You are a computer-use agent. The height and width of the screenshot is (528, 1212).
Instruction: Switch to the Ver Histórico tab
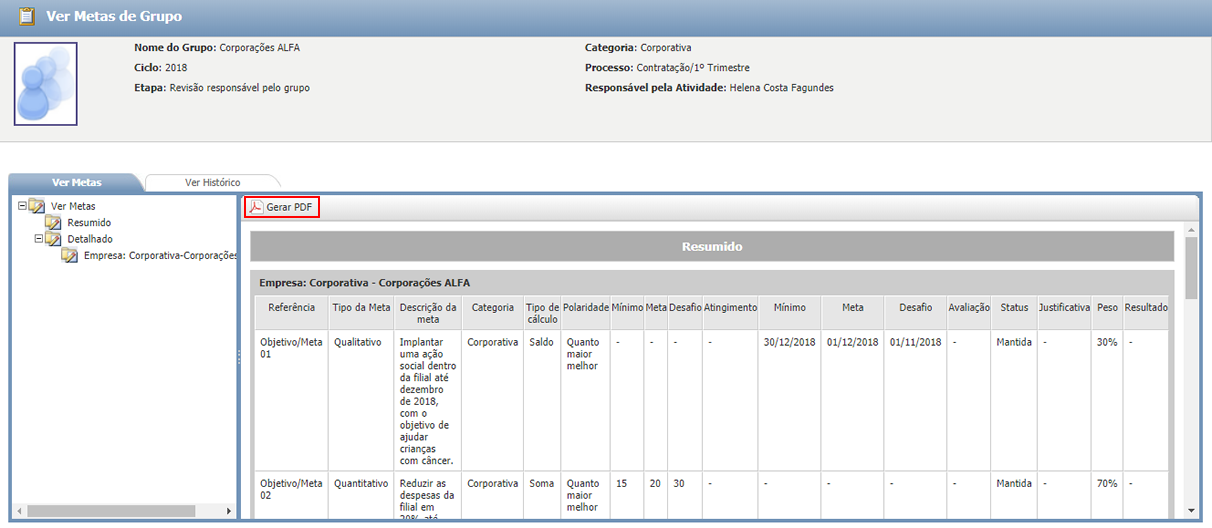[x=212, y=182]
